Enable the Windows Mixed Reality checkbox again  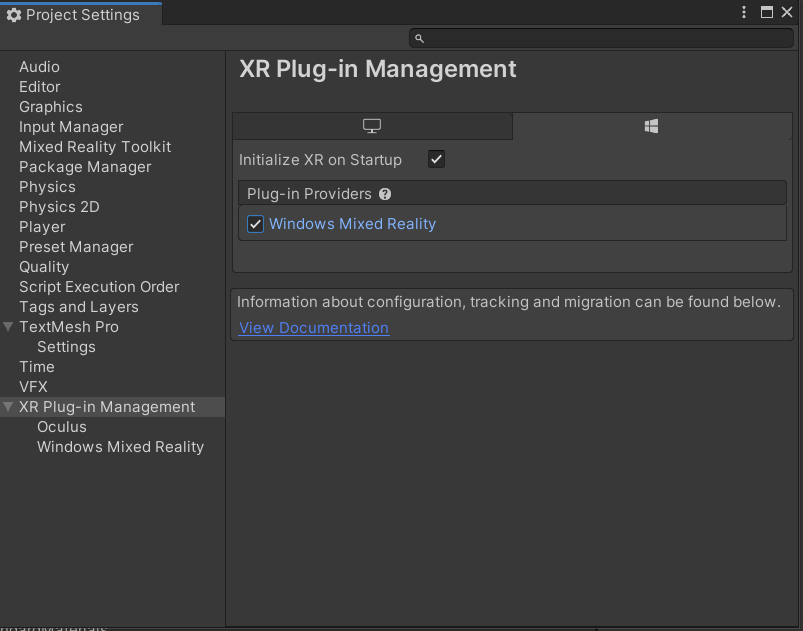(255, 223)
